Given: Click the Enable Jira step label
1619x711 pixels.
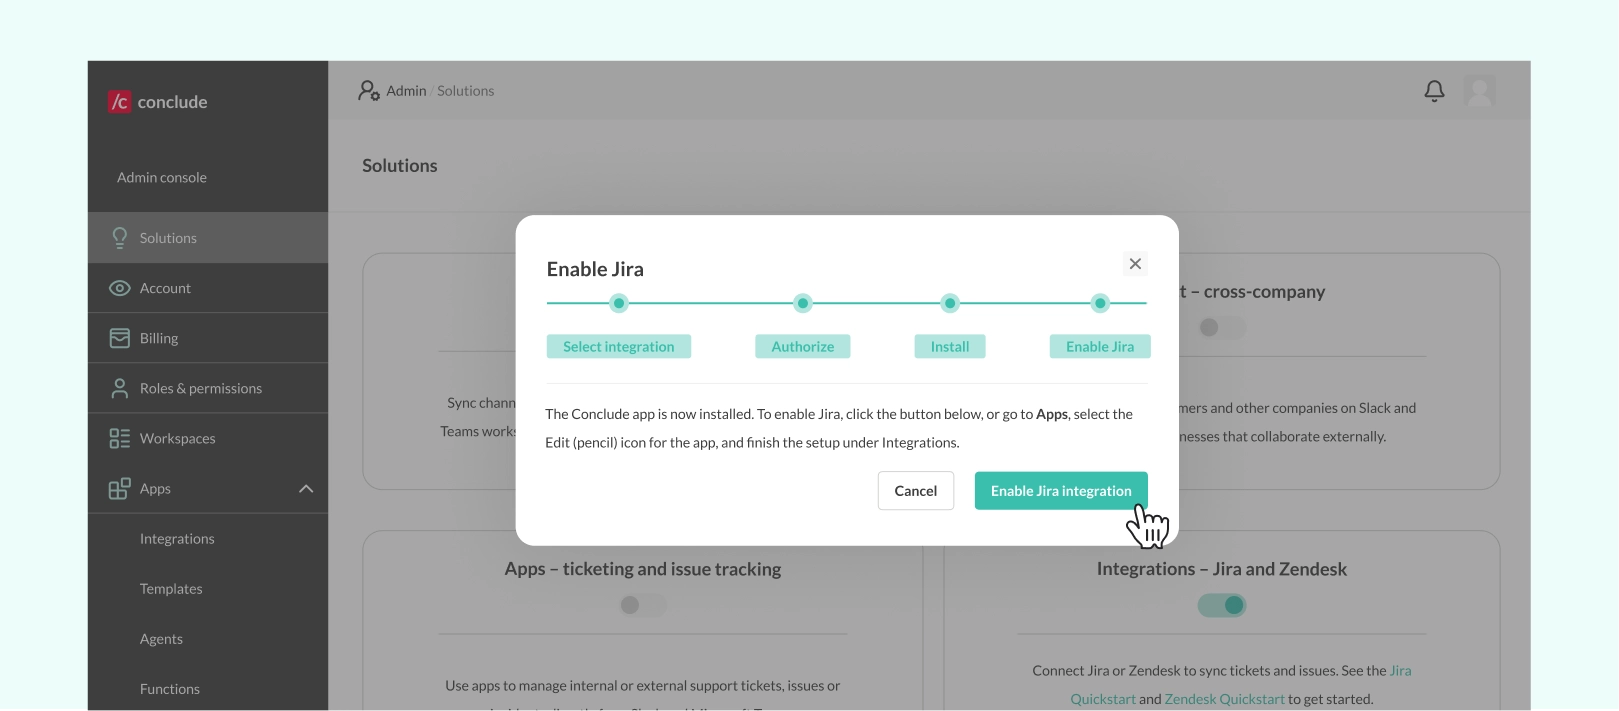Looking at the screenshot, I should pos(1100,346).
